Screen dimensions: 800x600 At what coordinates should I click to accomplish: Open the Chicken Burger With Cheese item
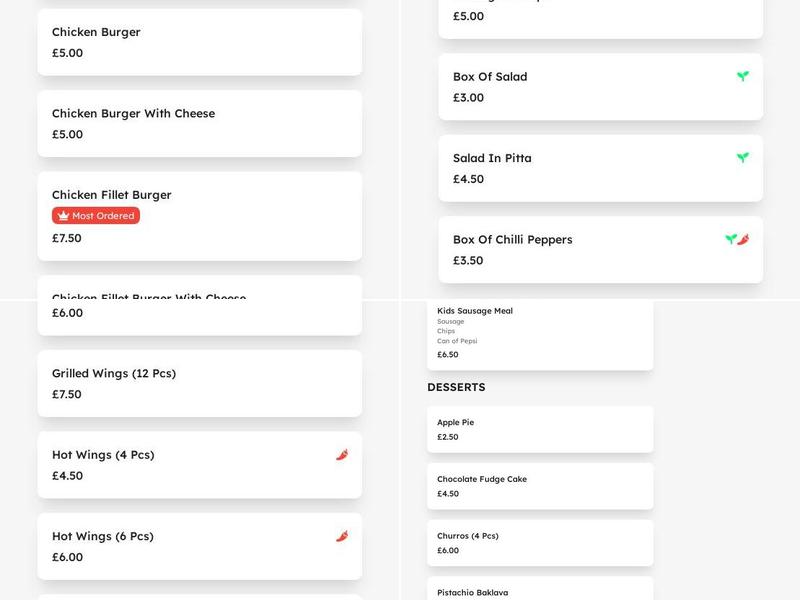(199, 123)
